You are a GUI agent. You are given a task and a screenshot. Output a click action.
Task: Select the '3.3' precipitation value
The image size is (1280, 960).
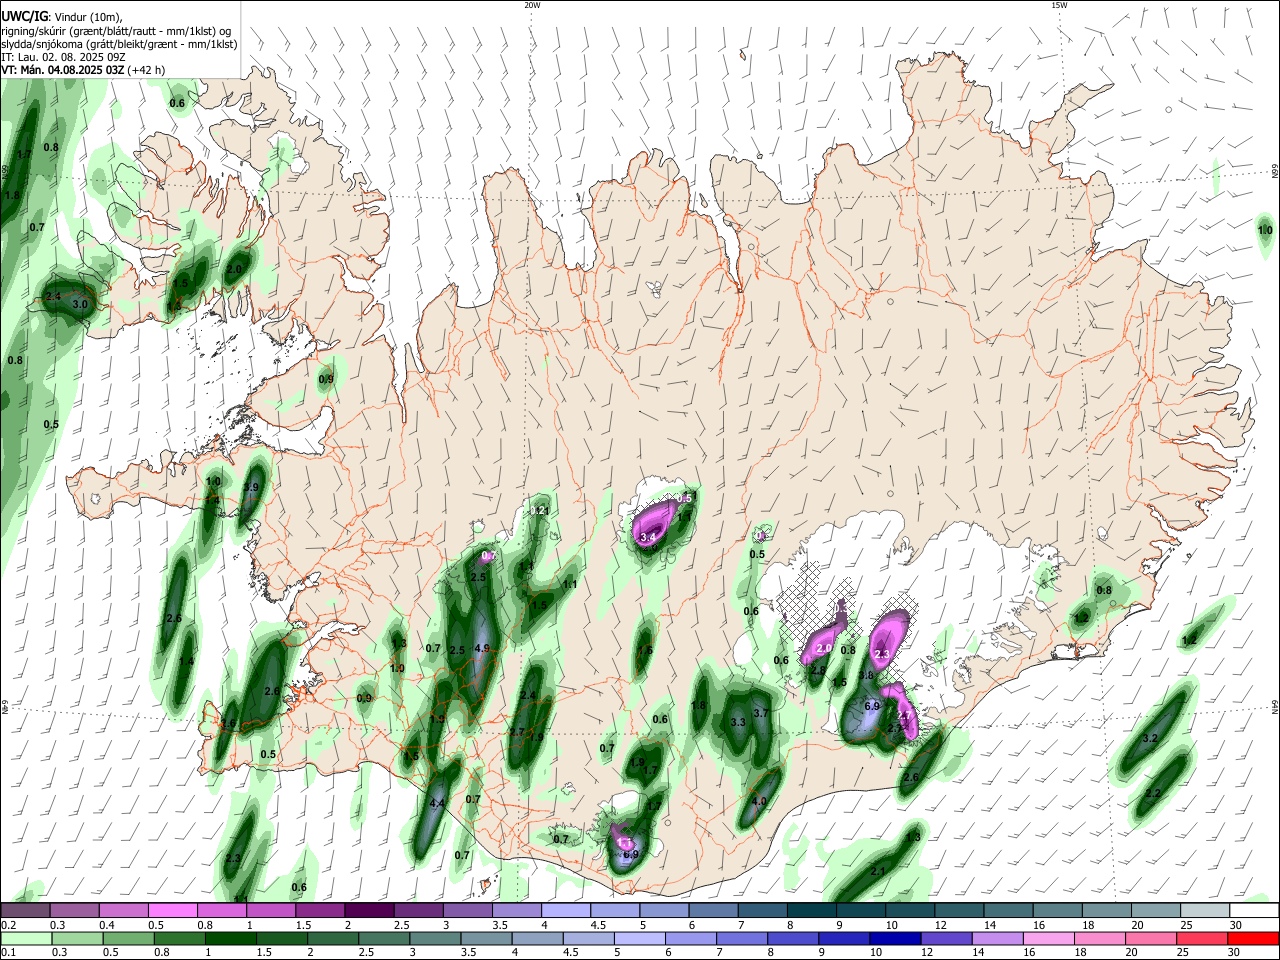[738, 722]
